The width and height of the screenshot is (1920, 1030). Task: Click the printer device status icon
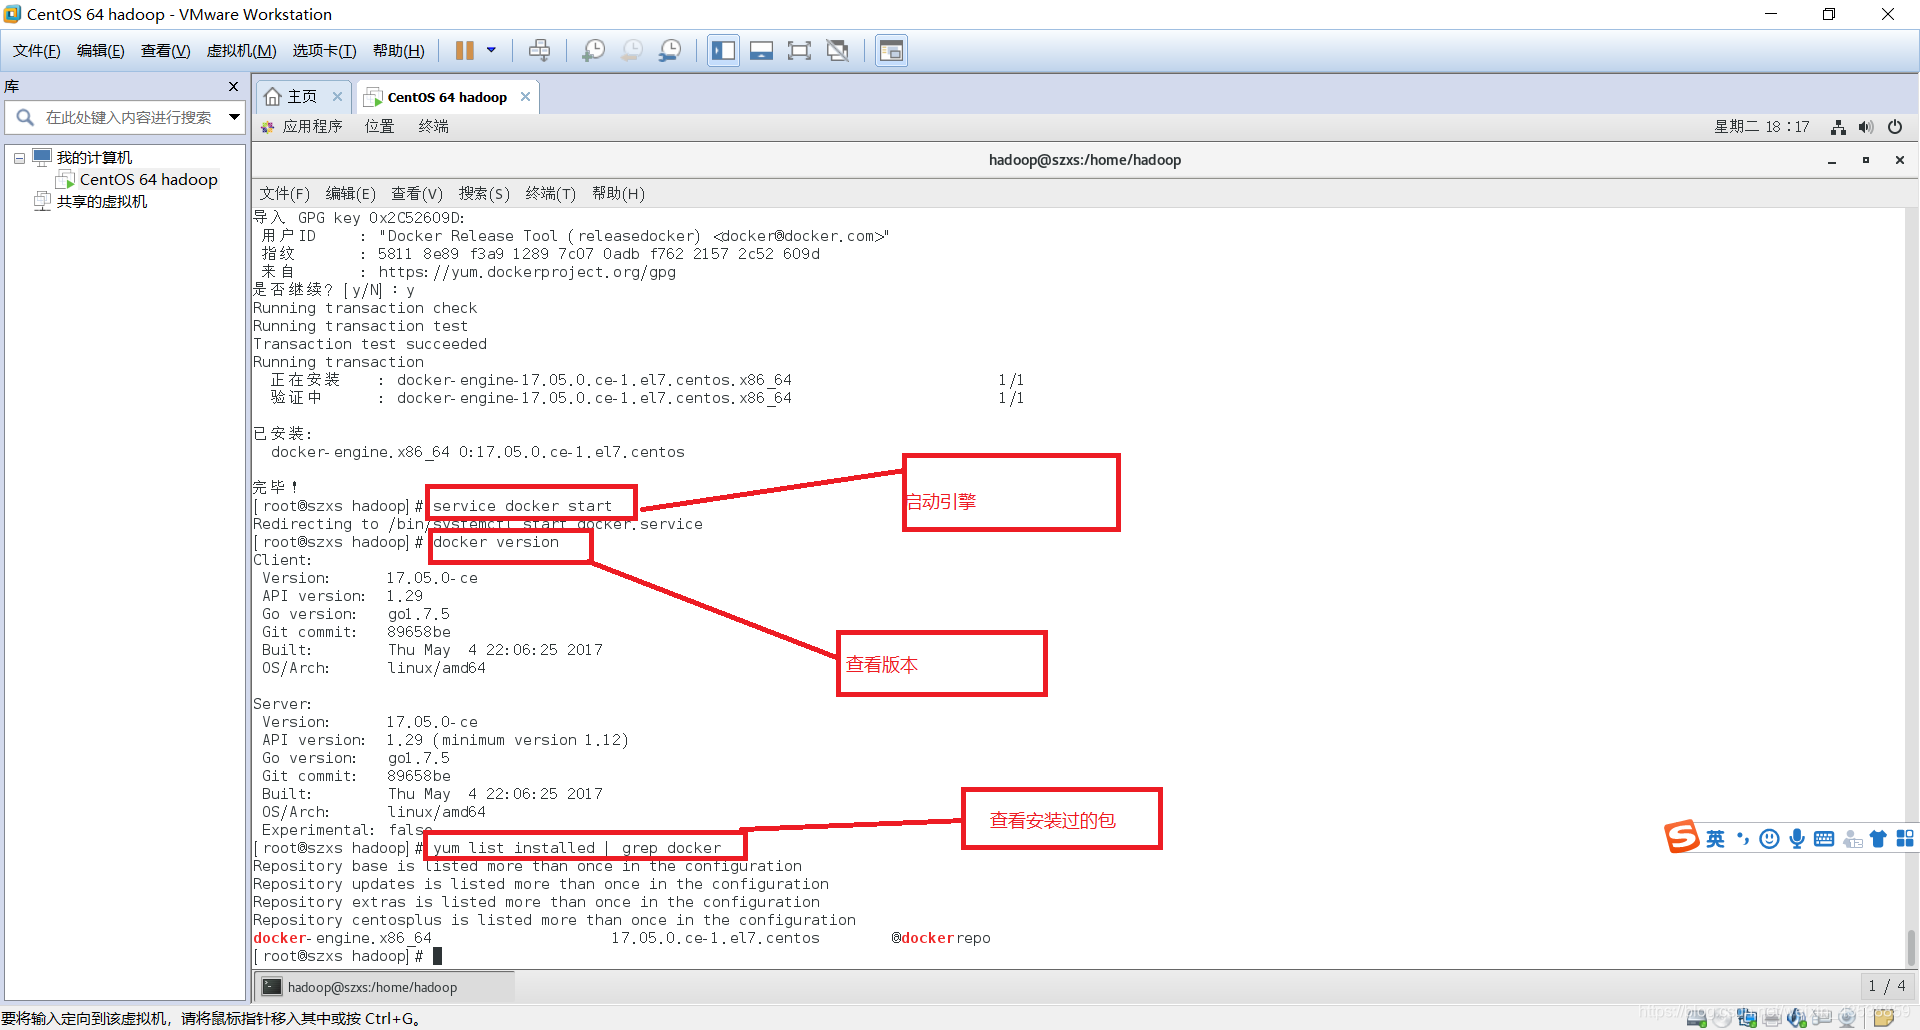(x=1772, y=1018)
